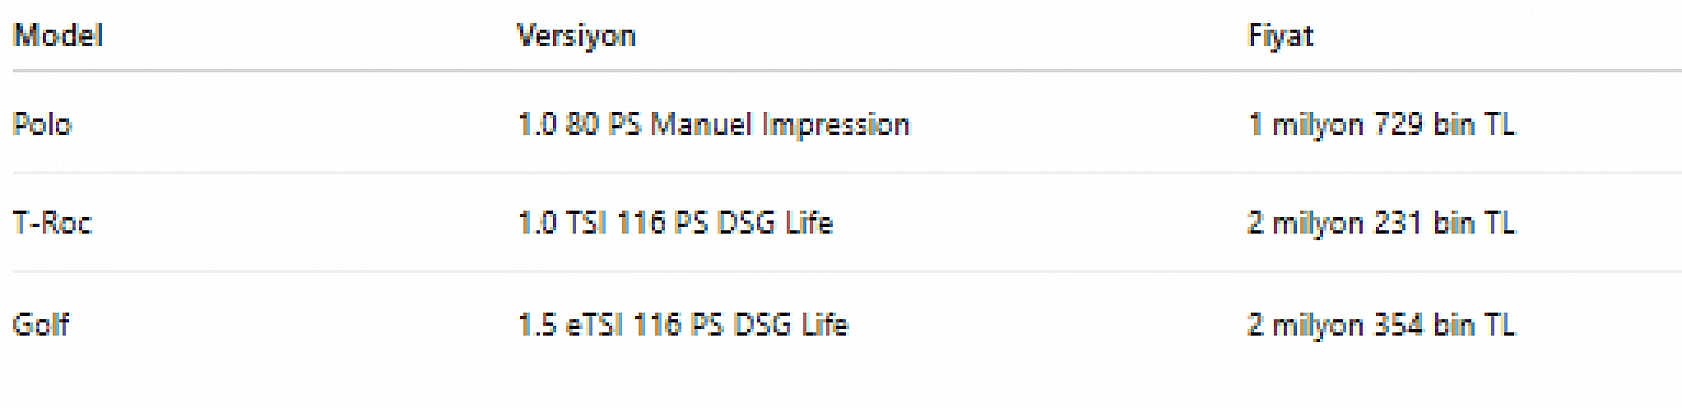Click the Golf version text starting with 1.5
1682x408 pixels.
pyautogui.click(x=682, y=324)
